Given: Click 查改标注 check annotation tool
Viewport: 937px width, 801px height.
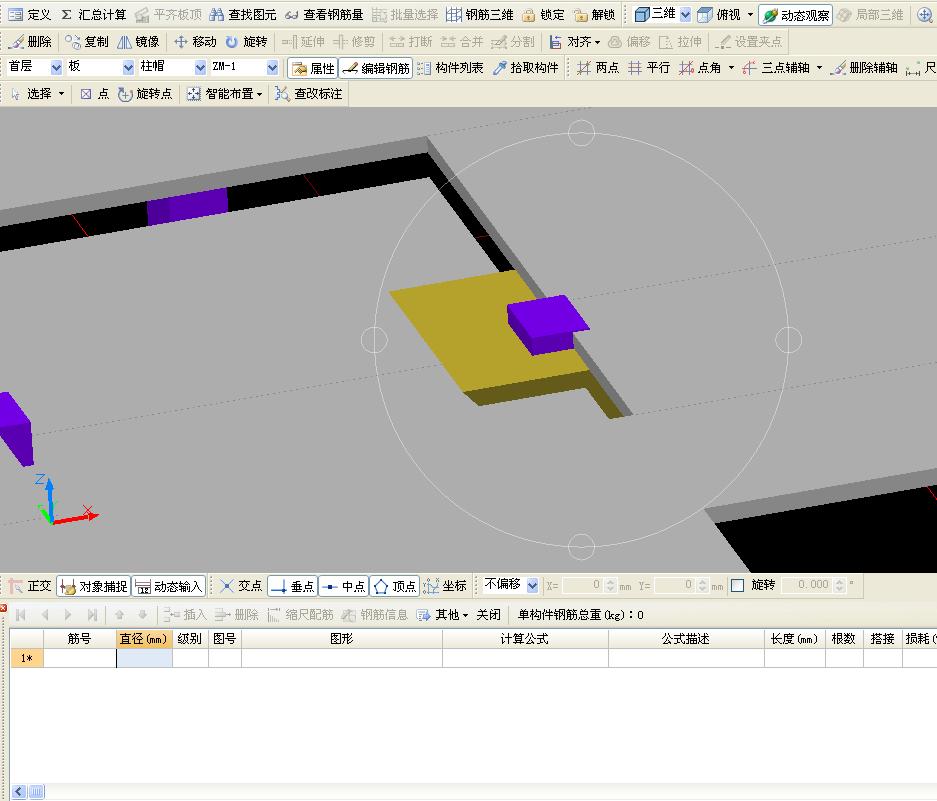Looking at the screenshot, I should coord(309,94).
